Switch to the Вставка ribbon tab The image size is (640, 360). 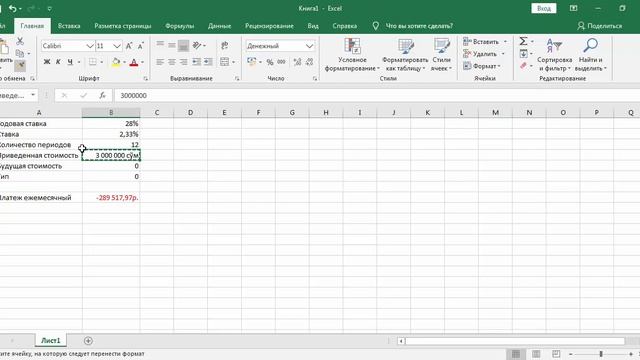point(69,26)
